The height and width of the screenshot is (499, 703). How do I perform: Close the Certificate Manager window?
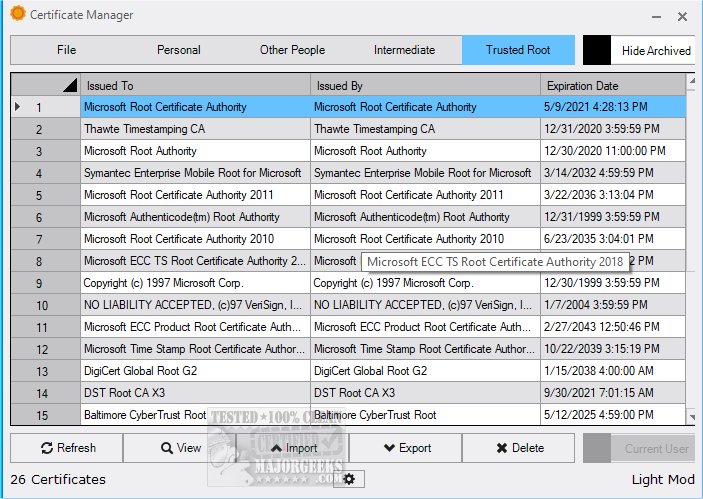point(682,17)
